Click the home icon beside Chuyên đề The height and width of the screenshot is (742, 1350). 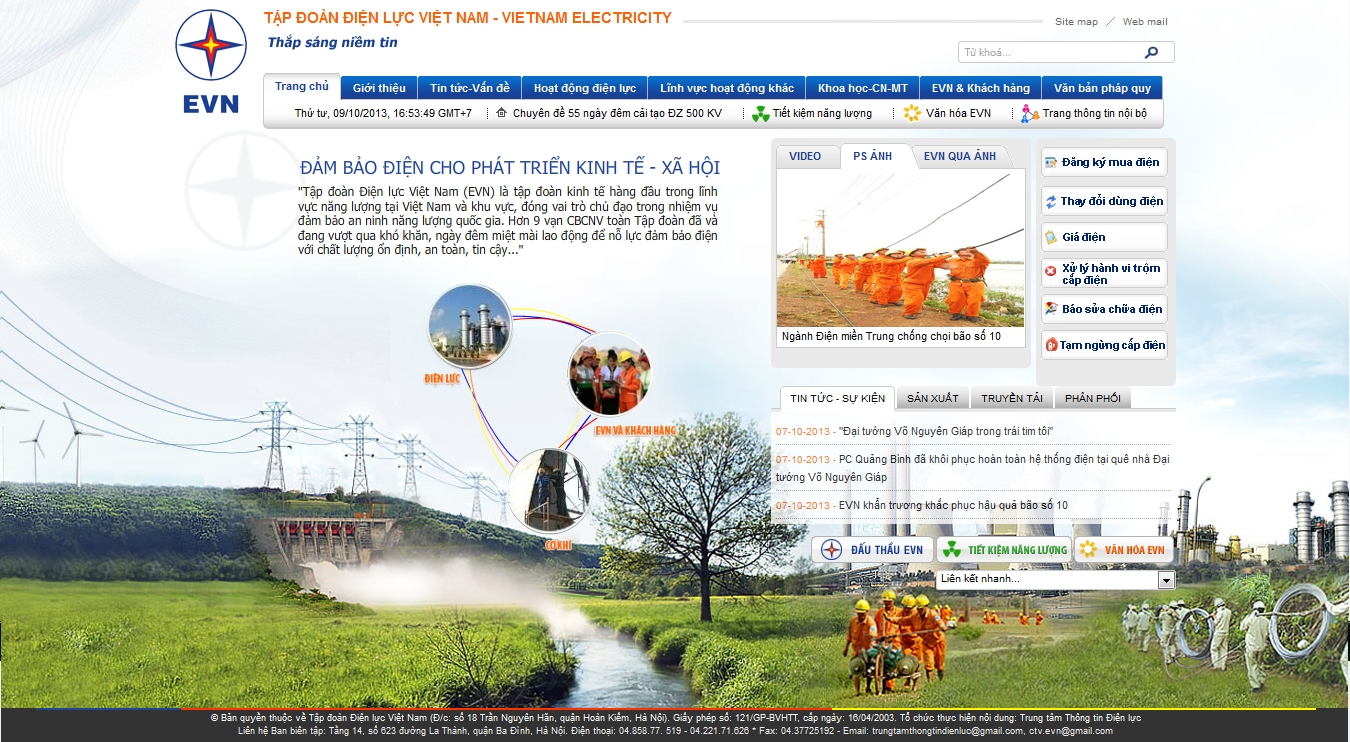[502, 113]
